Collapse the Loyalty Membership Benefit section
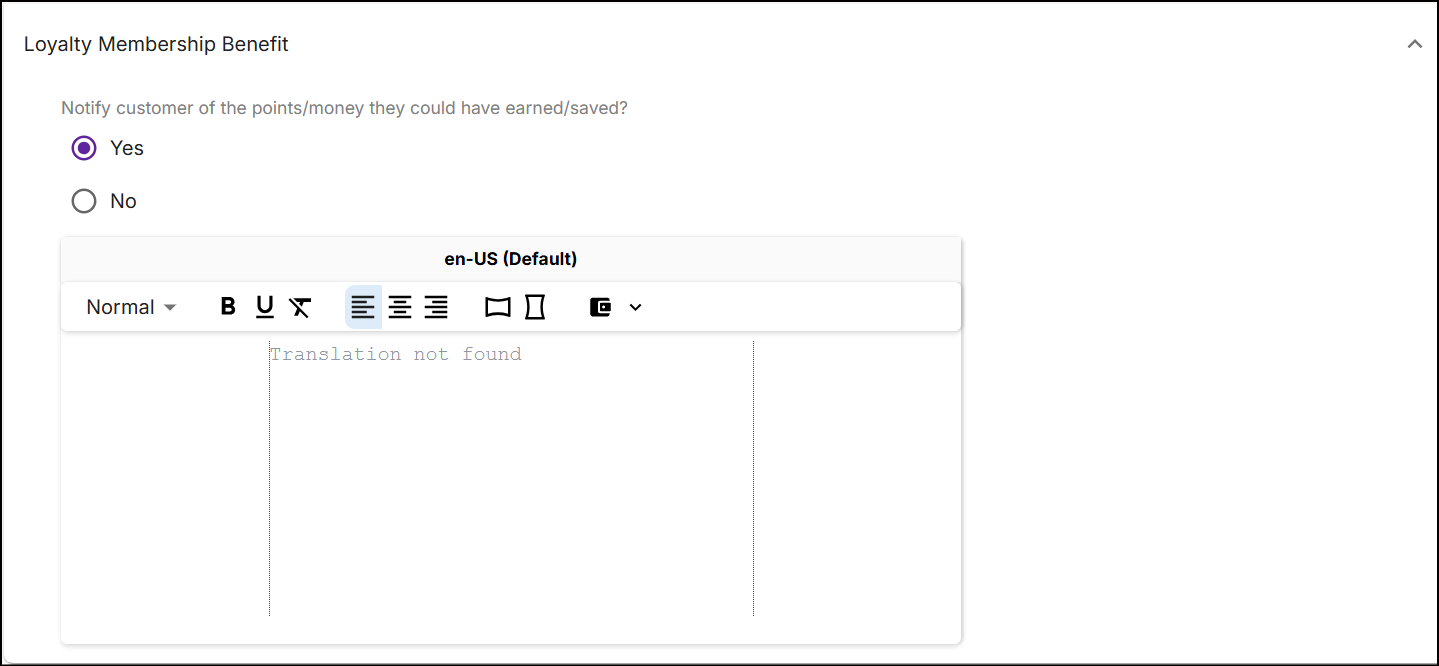This screenshot has height=666, width=1439. tap(1414, 44)
